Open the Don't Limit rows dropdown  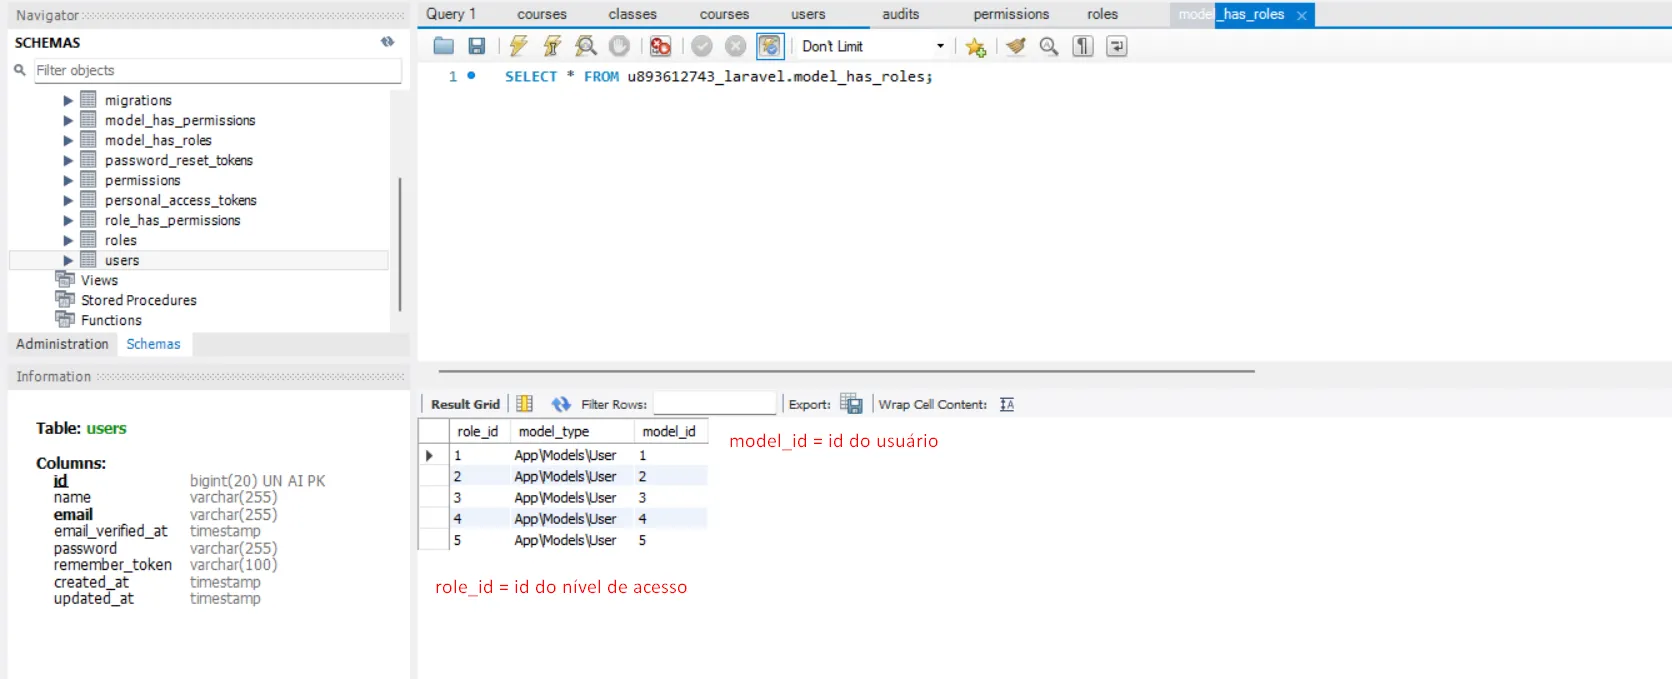939,46
